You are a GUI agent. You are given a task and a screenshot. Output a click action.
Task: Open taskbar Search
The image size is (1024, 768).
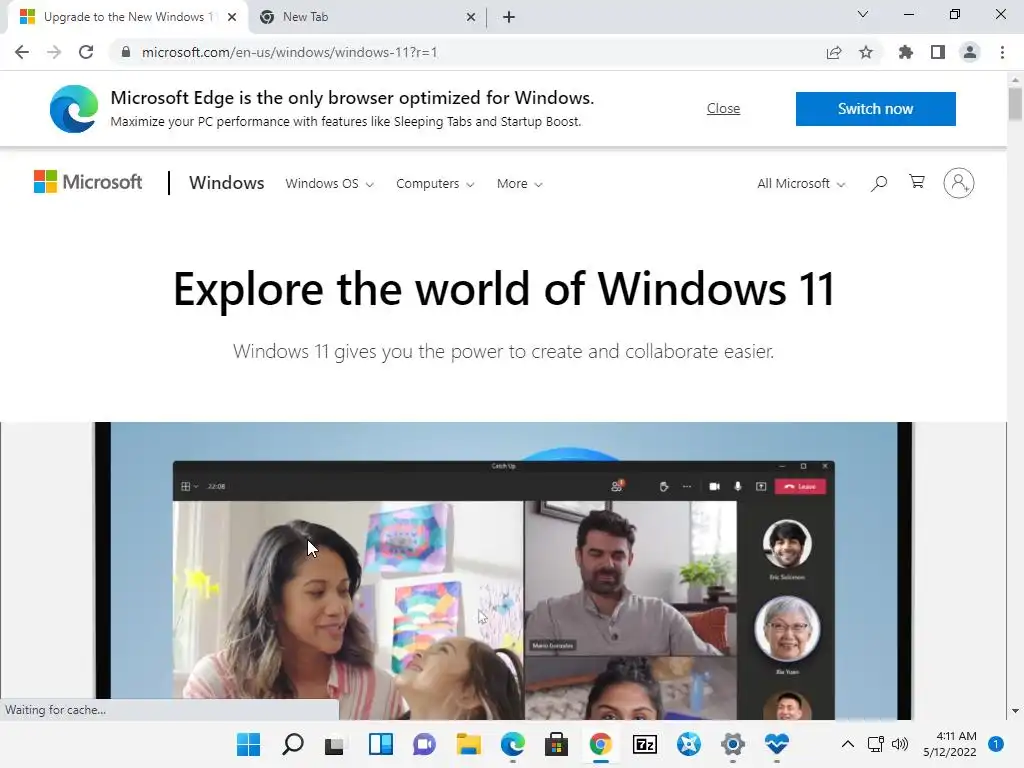click(x=293, y=744)
